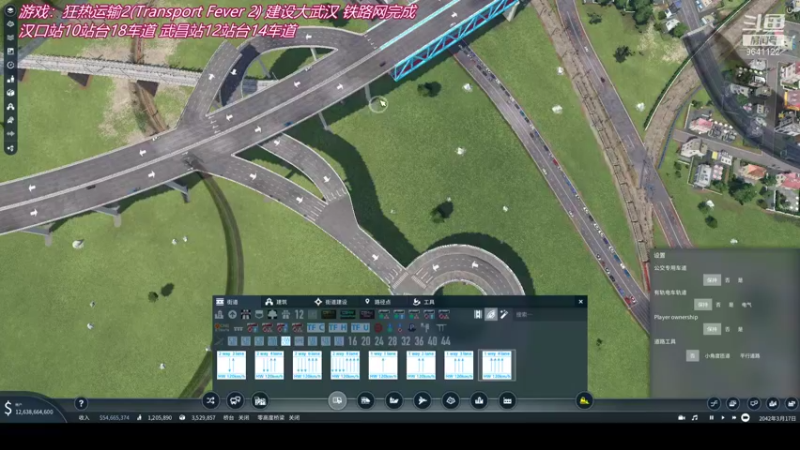Activate the magic wand upgrade tool
Screen dimensions: 800x450
click(504, 315)
